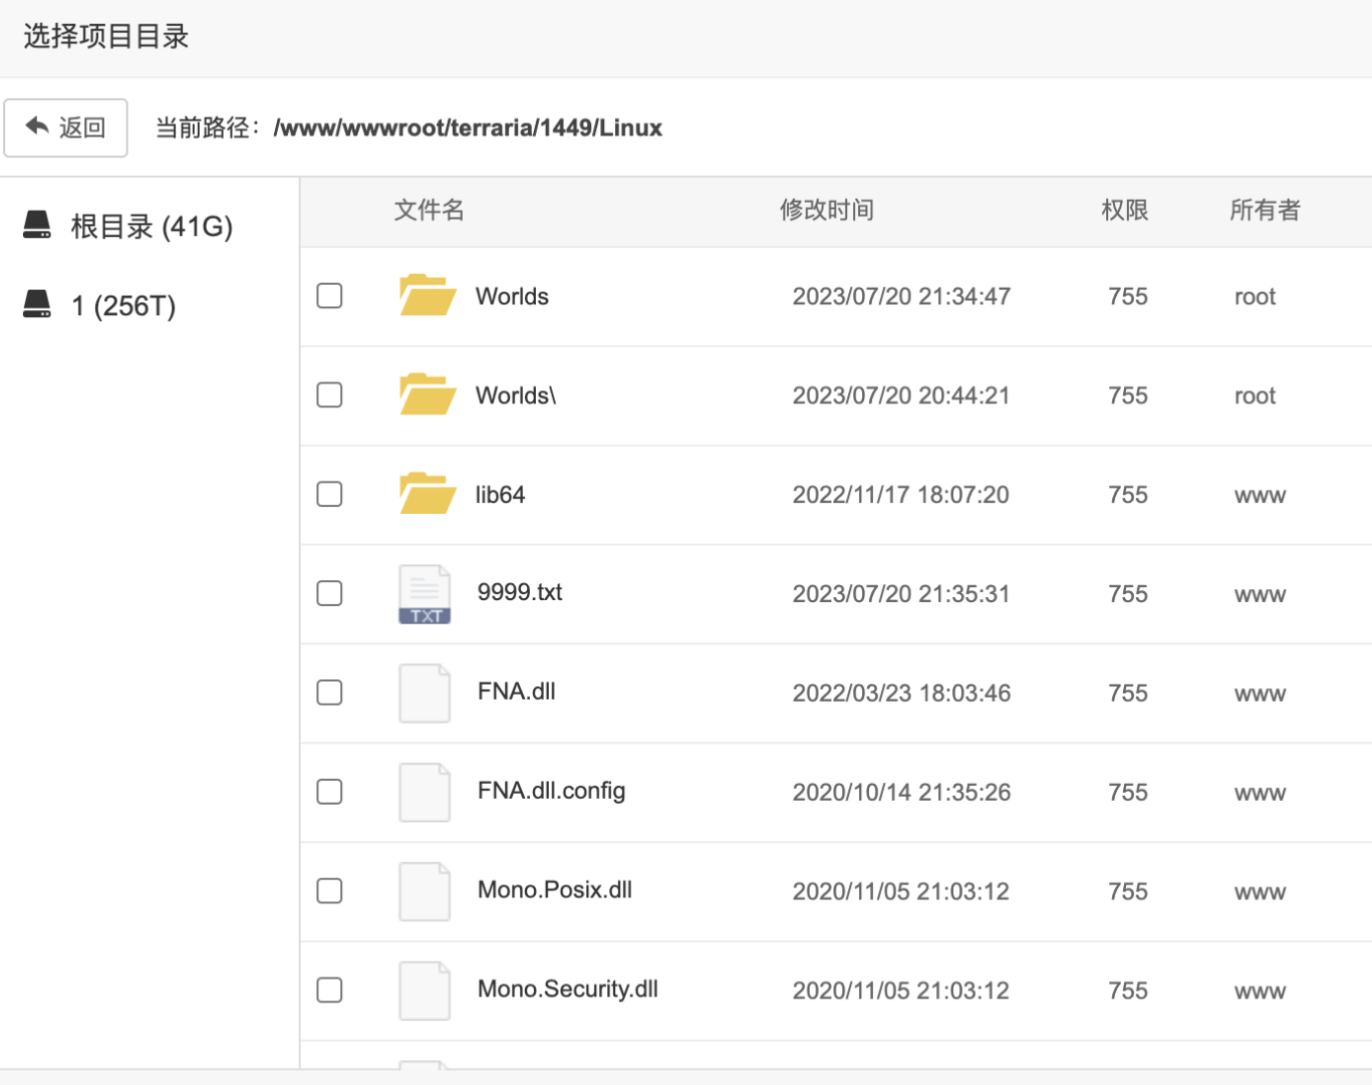
Task: Click the 9999.txt text file icon
Action: pyautogui.click(x=425, y=594)
